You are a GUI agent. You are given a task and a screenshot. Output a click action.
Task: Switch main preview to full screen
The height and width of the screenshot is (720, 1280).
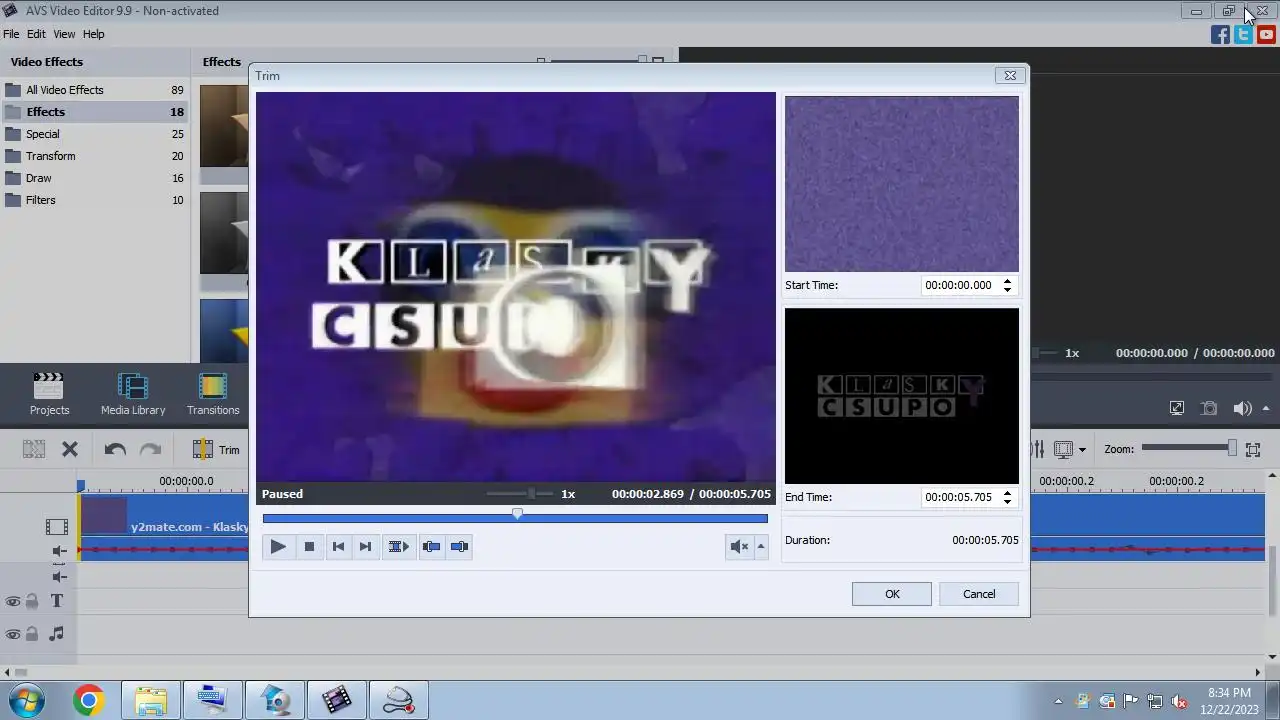(1177, 408)
